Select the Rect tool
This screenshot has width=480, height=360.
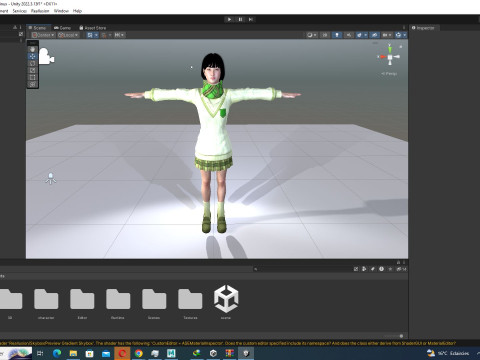tap(33, 77)
